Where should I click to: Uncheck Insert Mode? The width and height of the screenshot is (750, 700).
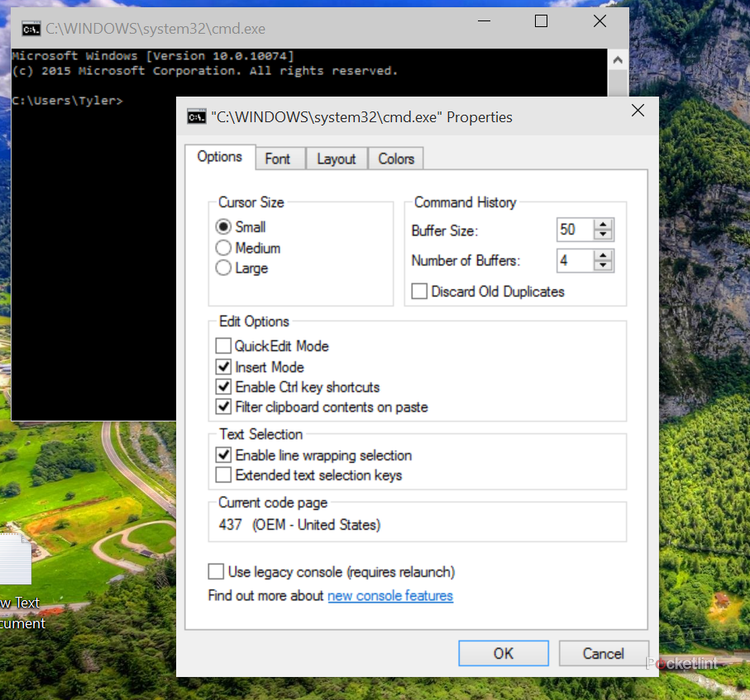[x=223, y=367]
